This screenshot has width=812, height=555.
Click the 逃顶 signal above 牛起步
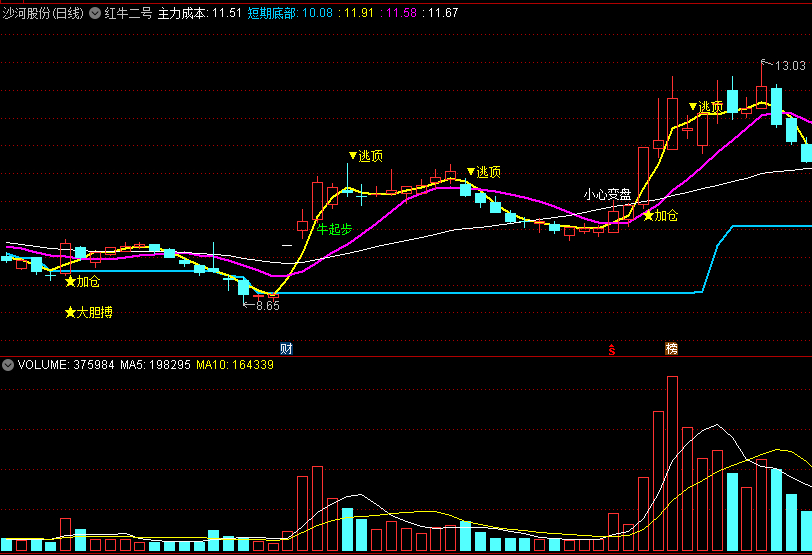coord(366,156)
